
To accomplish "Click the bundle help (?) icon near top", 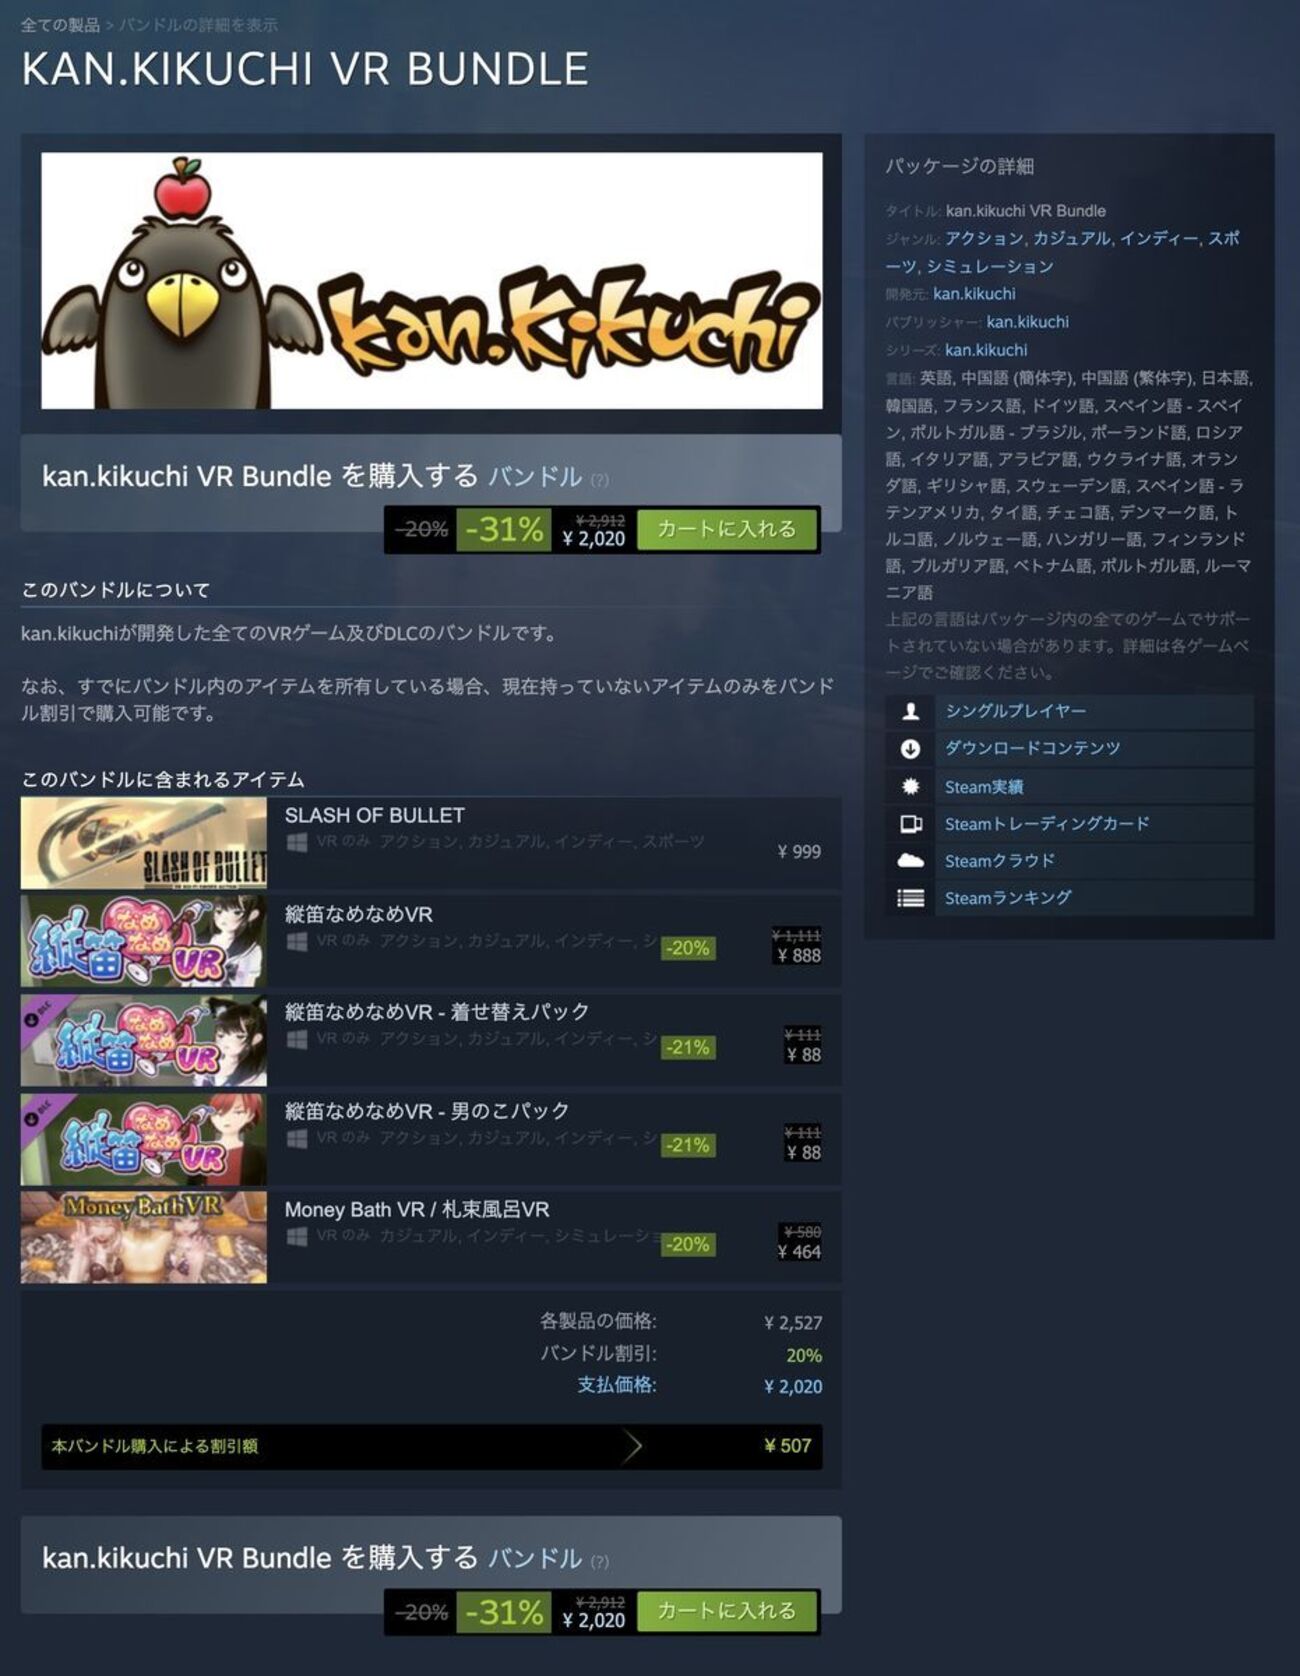I will [599, 480].
